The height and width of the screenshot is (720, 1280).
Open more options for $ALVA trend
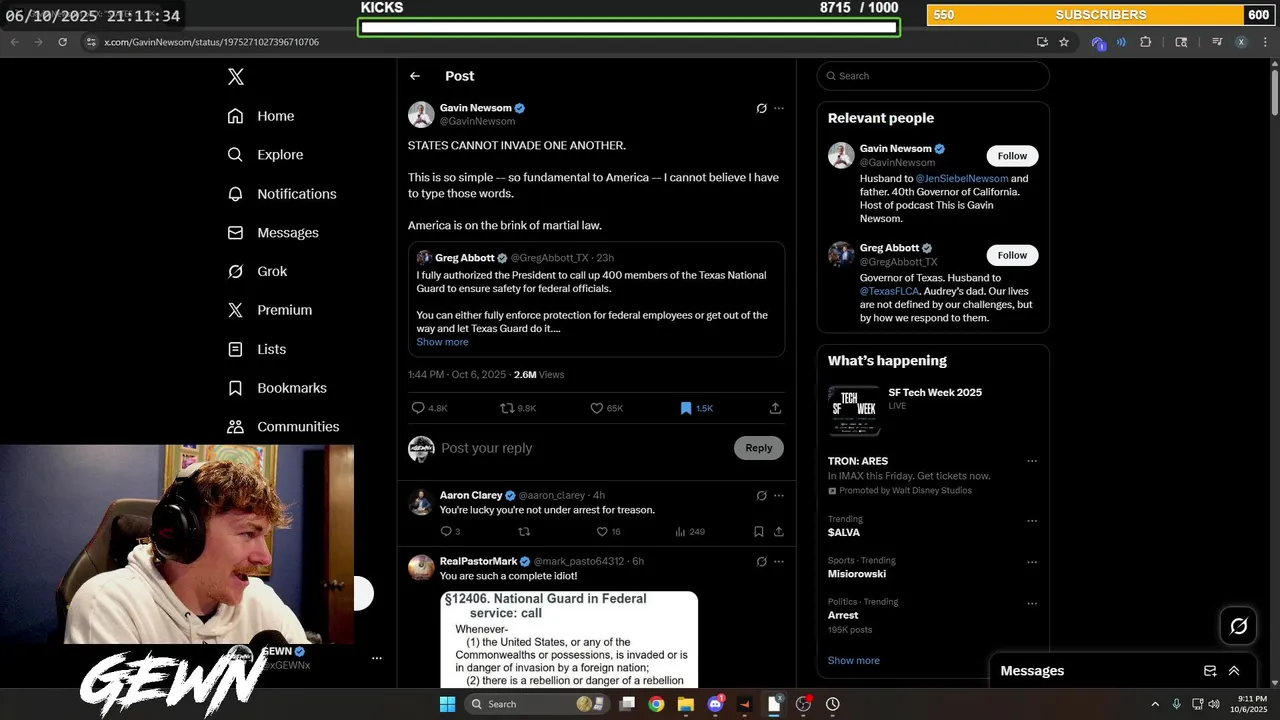[x=1032, y=521]
